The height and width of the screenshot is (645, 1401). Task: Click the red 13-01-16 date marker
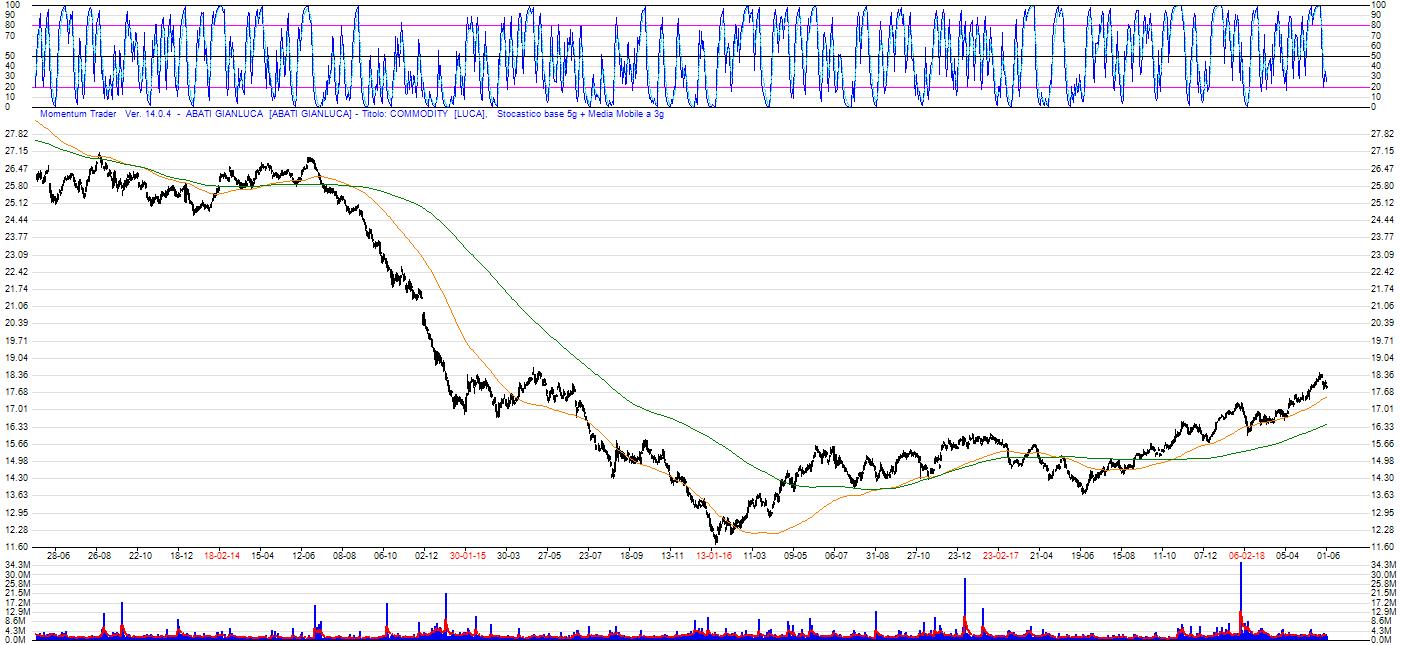(714, 554)
